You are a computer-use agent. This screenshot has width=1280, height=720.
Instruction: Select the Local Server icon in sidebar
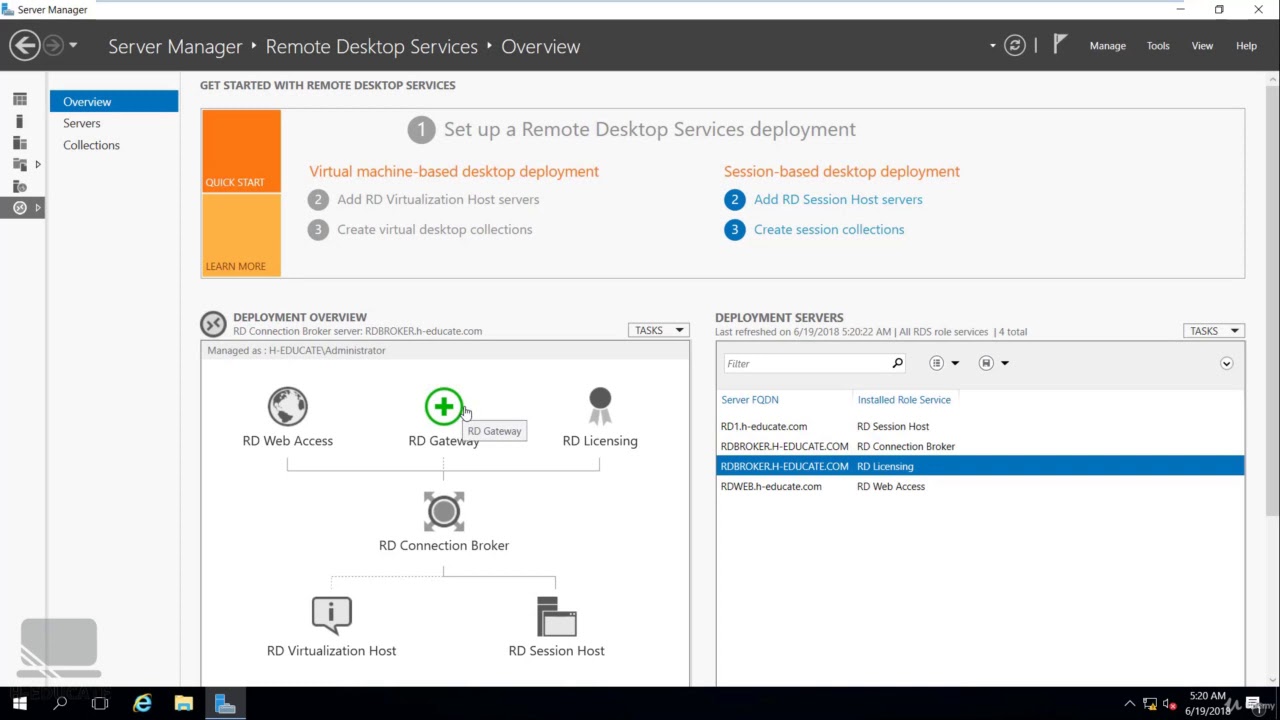(x=19, y=121)
